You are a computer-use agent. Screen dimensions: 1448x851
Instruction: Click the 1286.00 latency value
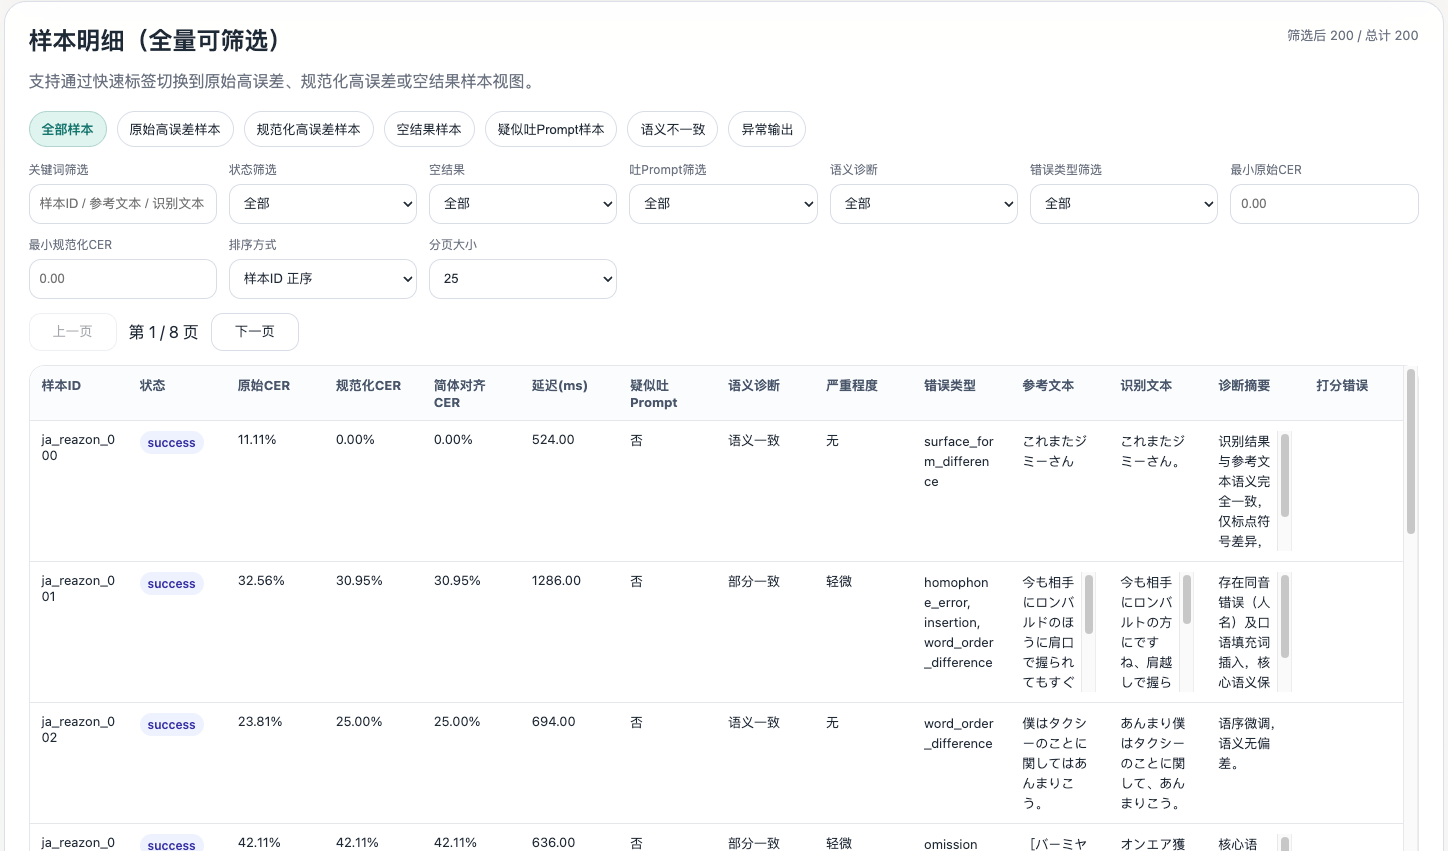click(556, 581)
